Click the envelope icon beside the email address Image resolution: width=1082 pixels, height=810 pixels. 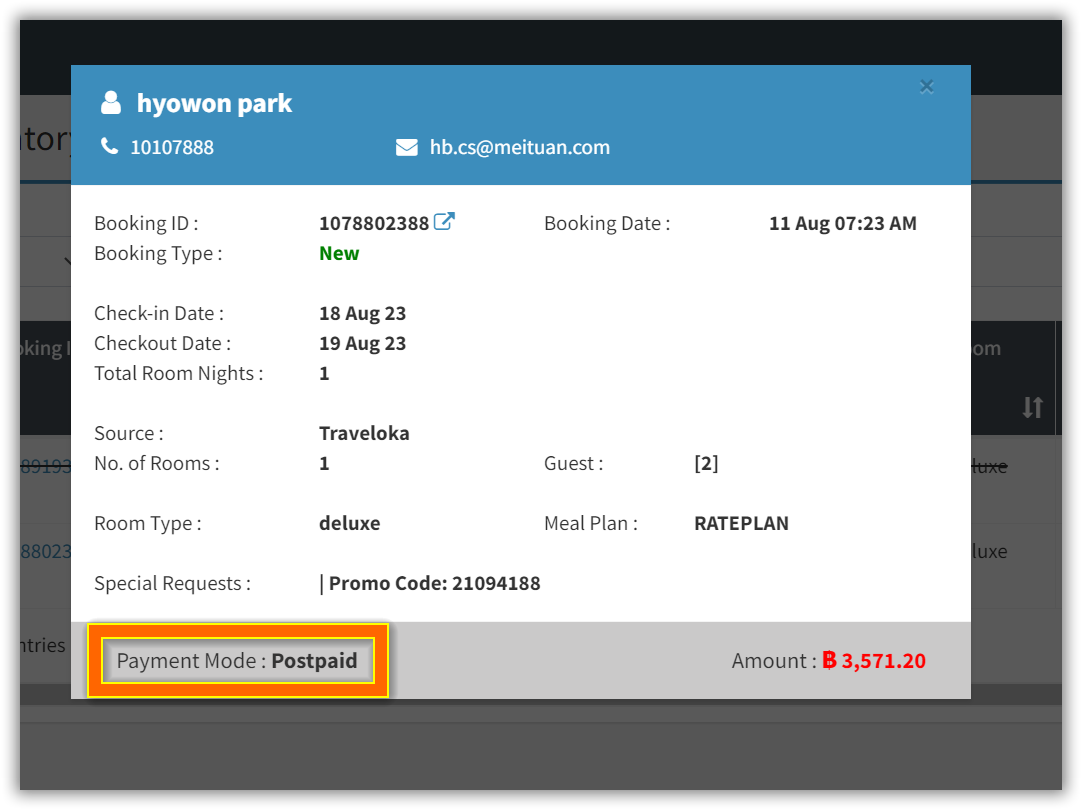coord(406,146)
